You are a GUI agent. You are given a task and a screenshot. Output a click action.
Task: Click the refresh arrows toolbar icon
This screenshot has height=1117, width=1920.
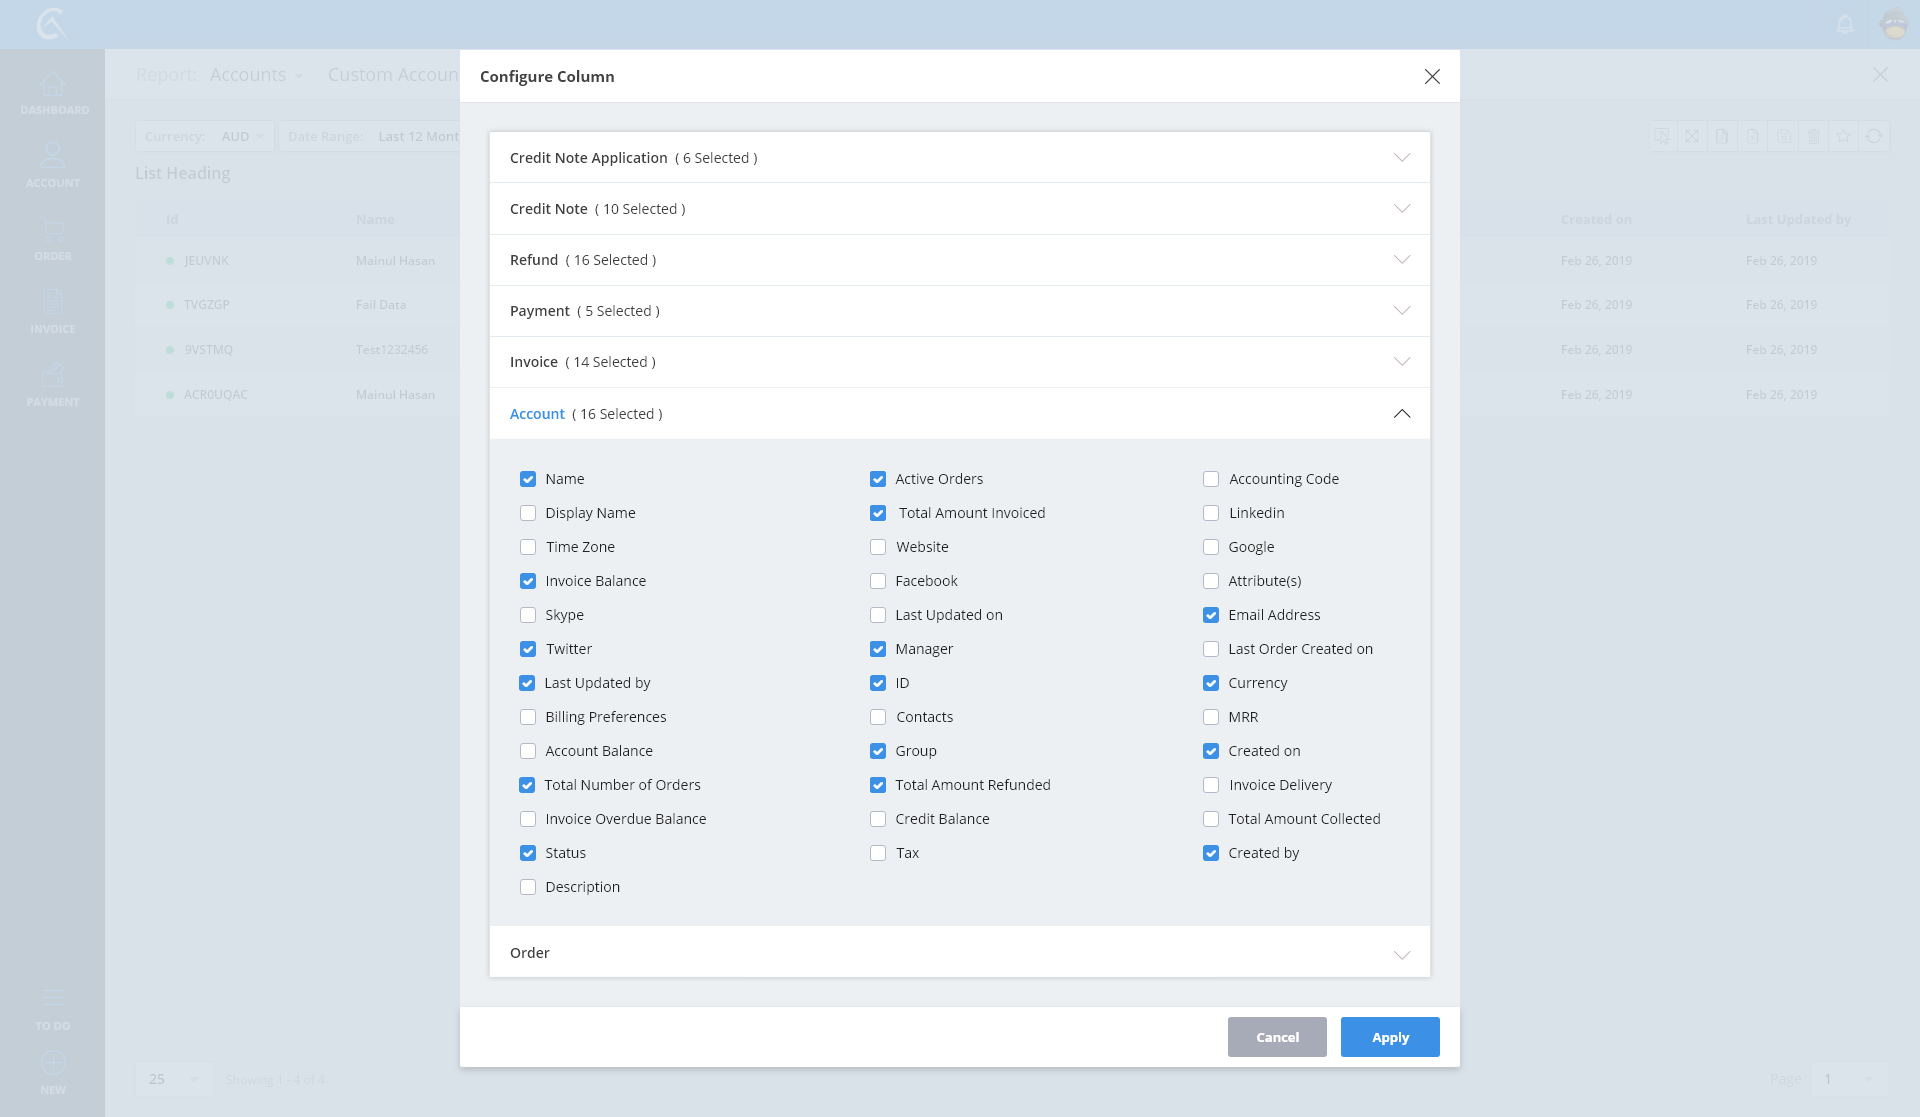(x=1874, y=136)
